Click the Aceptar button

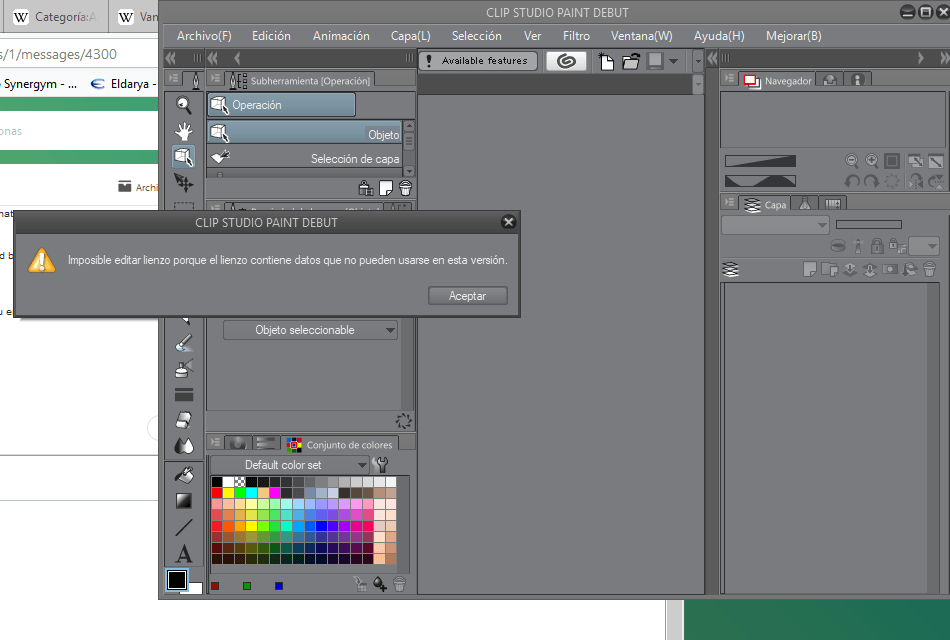pos(467,296)
